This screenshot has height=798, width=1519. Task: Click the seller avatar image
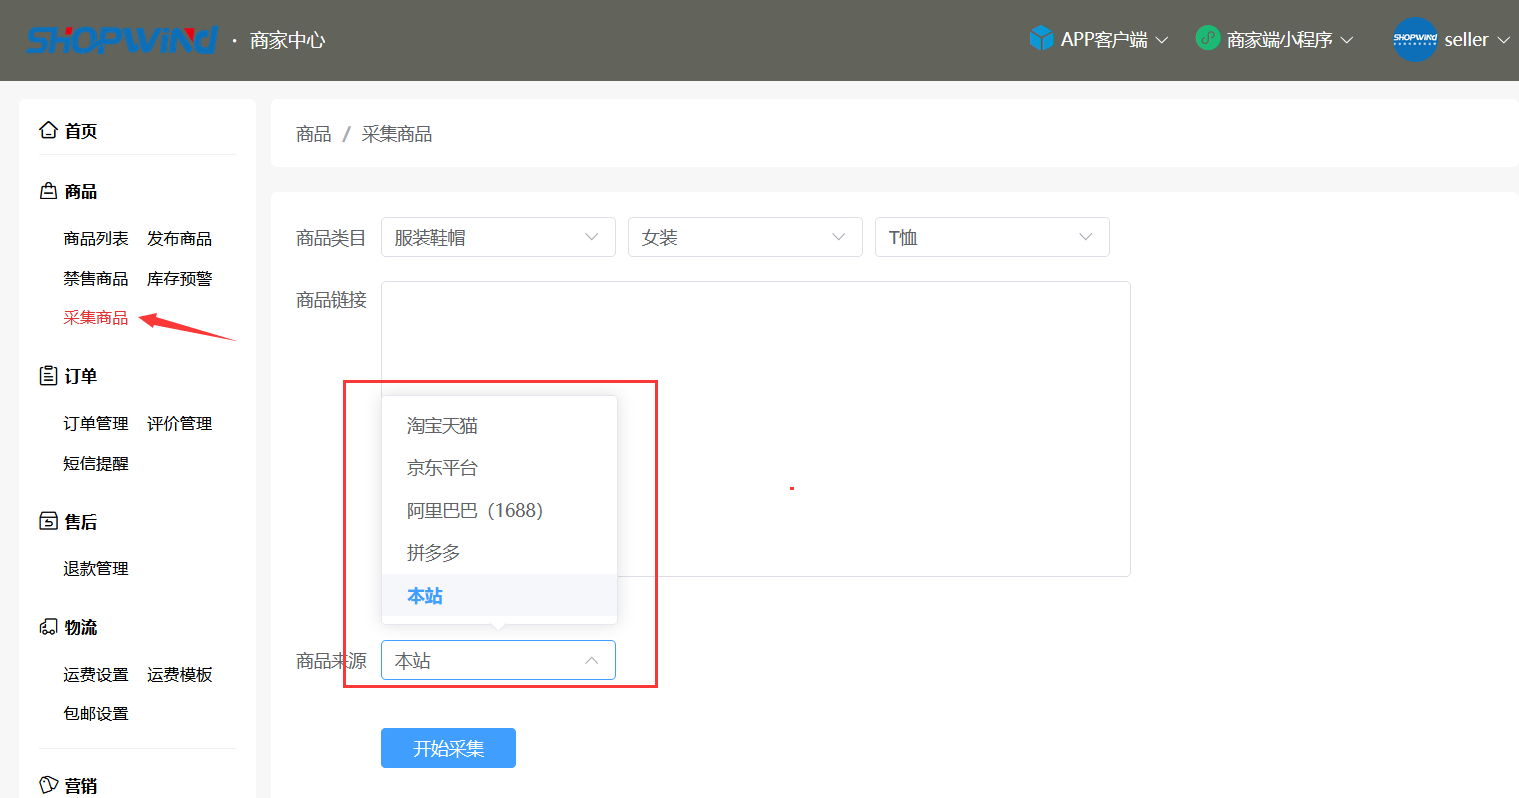[x=1415, y=39]
